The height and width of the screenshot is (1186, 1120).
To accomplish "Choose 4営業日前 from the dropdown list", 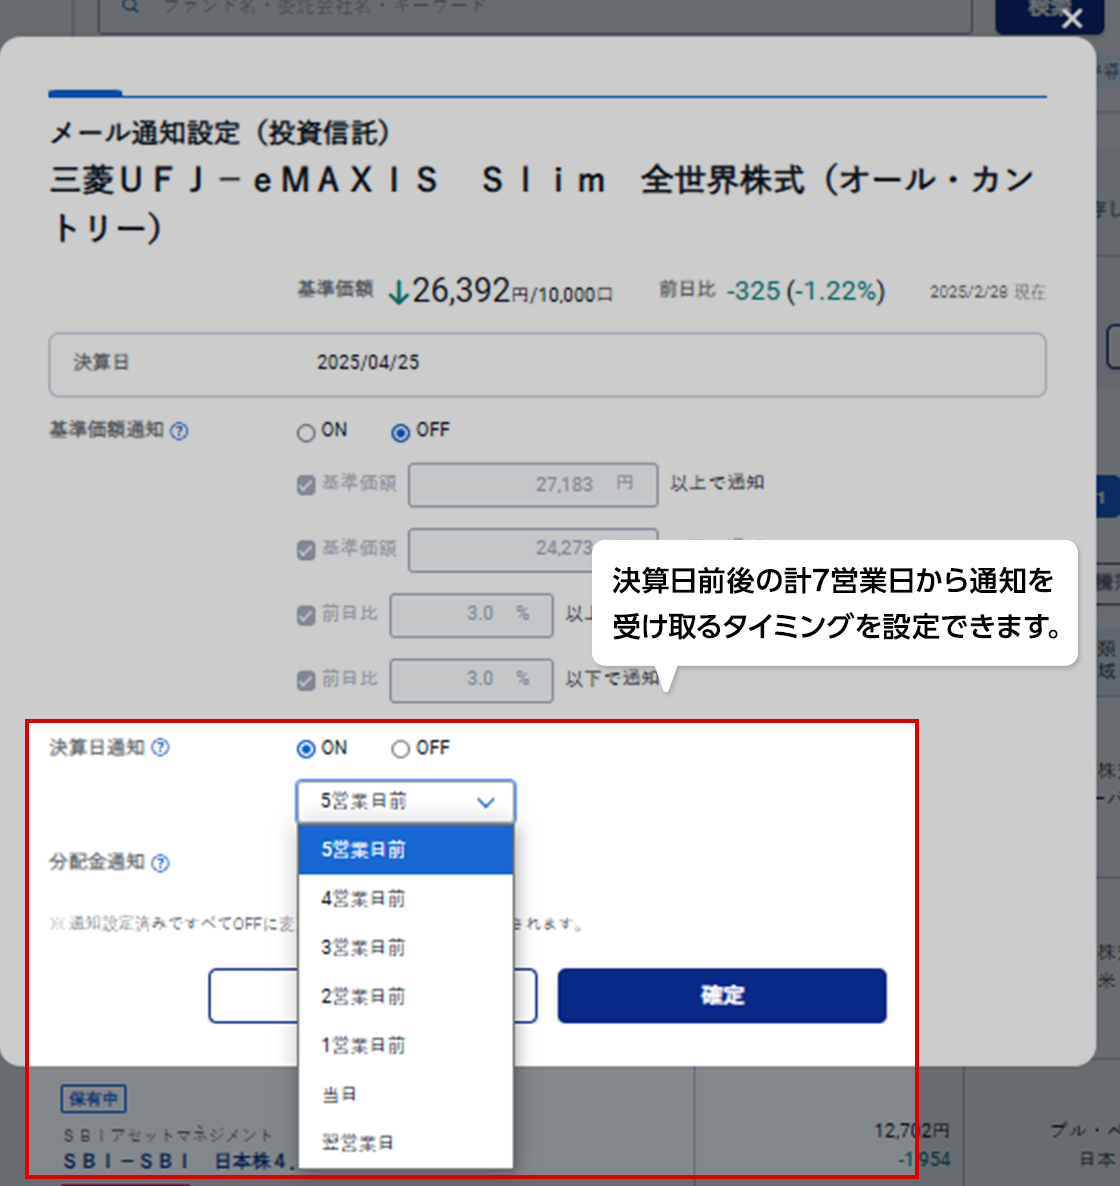I will pos(405,899).
